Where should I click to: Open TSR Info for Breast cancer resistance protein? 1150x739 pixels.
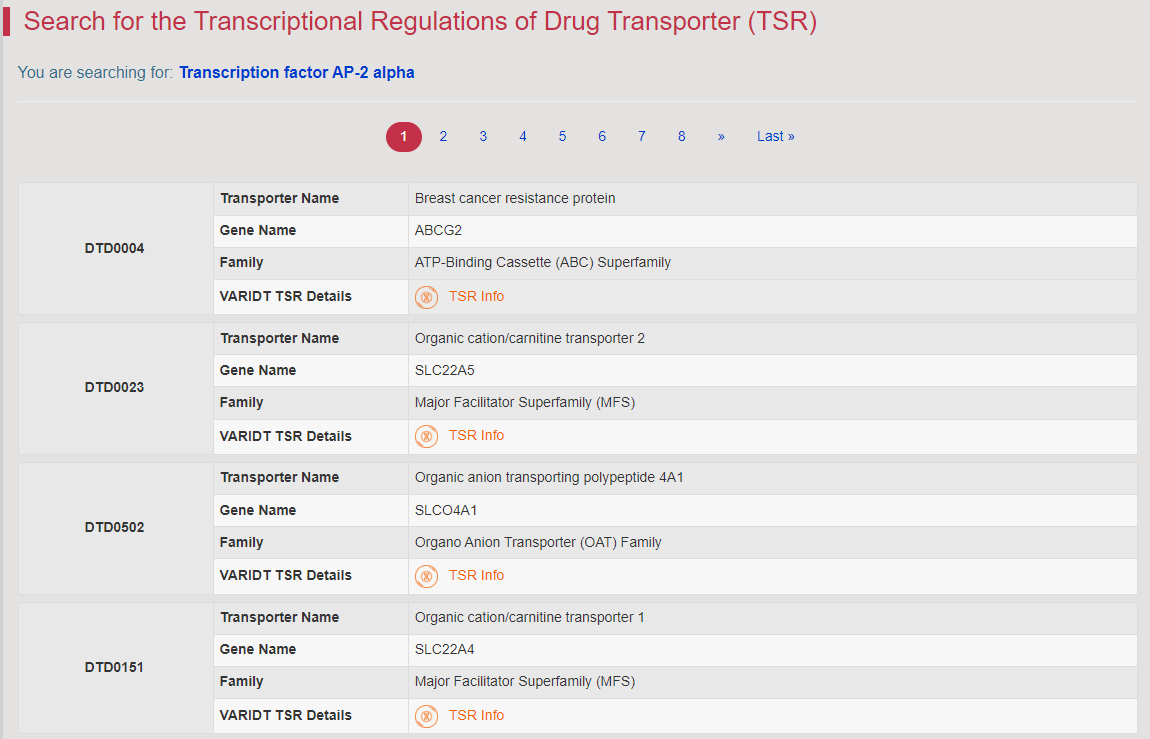(x=476, y=296)
